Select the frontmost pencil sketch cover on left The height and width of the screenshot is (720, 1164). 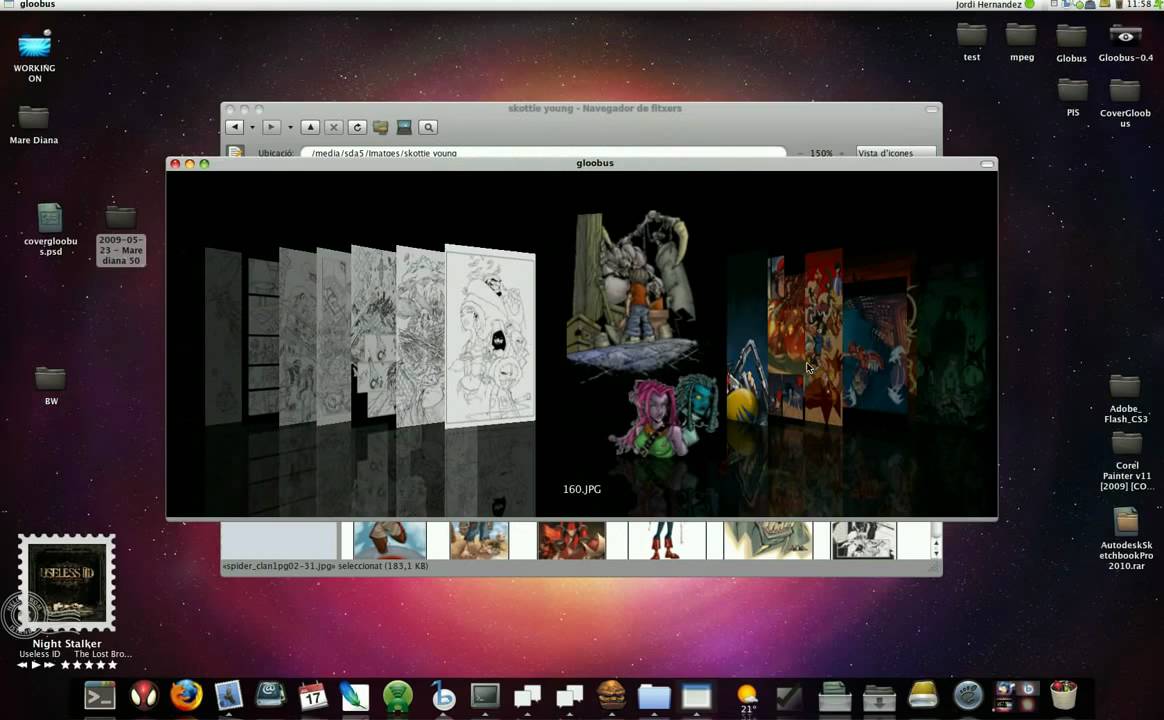tap(490, 336)
